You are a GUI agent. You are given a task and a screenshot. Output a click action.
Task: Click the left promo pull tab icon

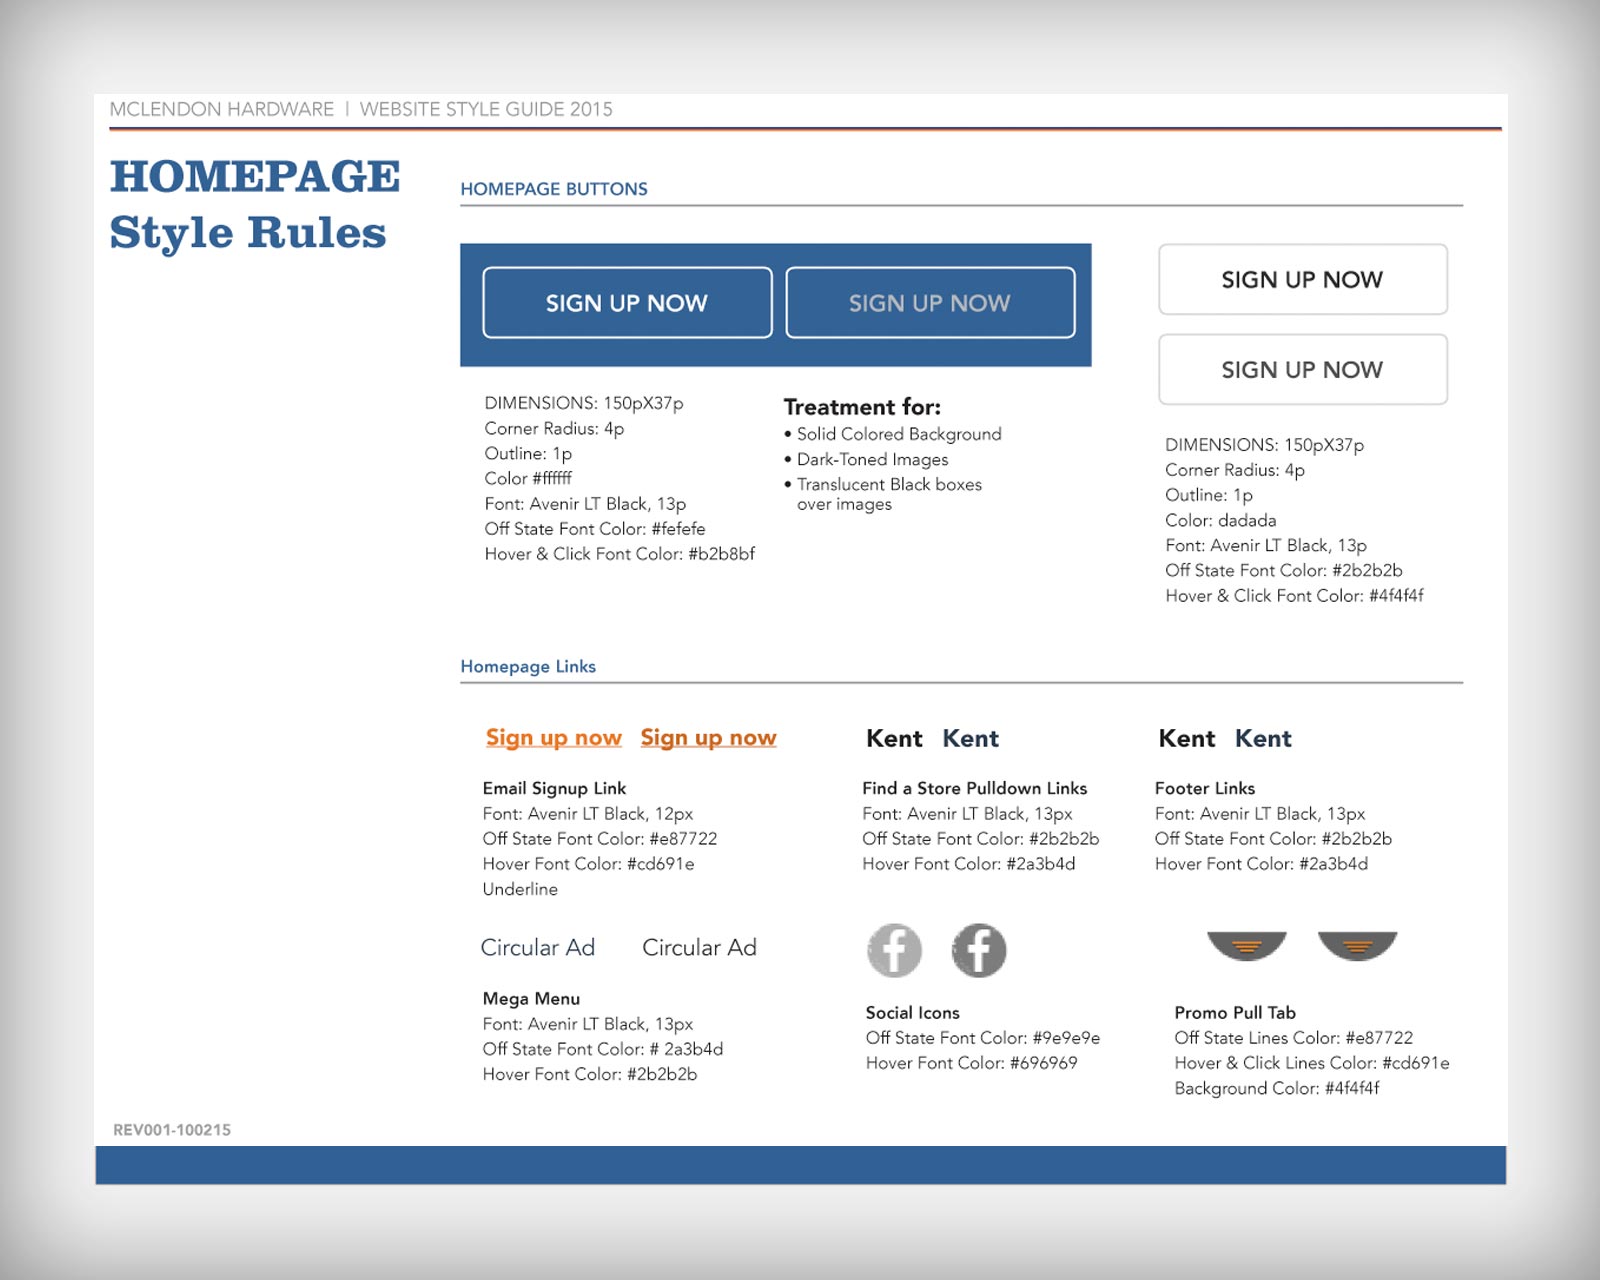click(1246, 946)
